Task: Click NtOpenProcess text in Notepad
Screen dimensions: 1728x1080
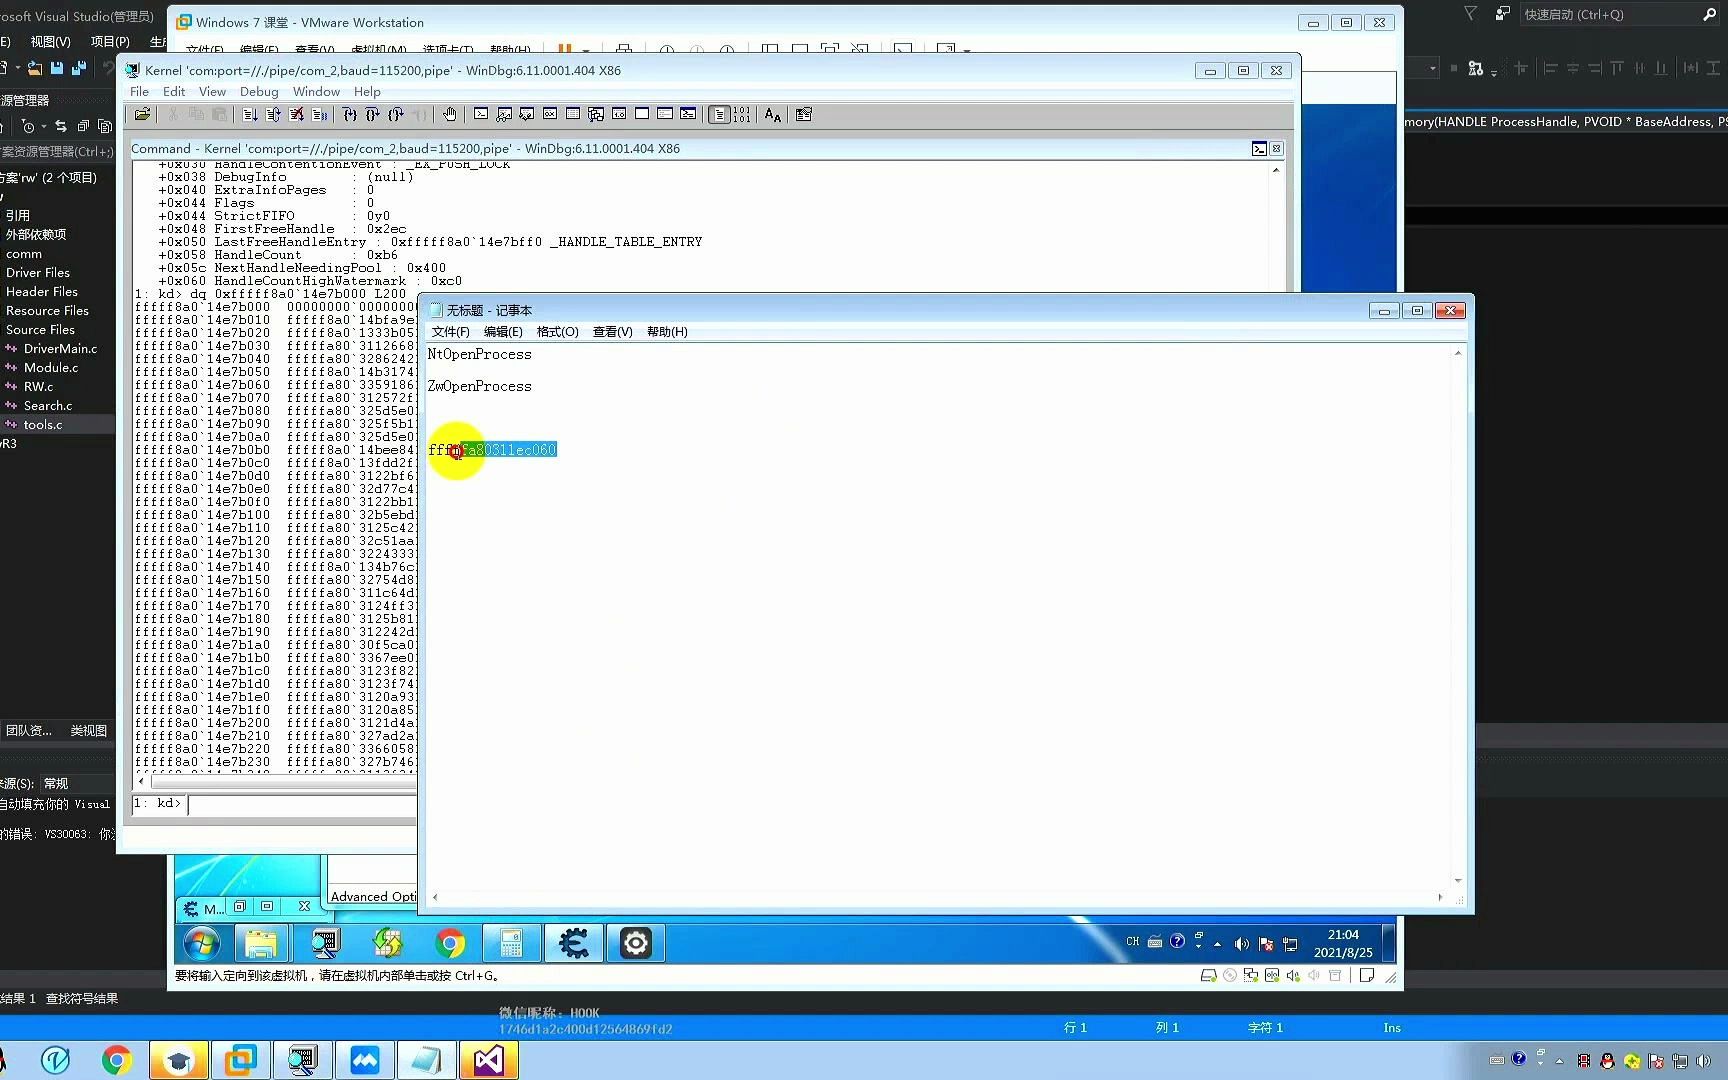Action: [479, 355]
